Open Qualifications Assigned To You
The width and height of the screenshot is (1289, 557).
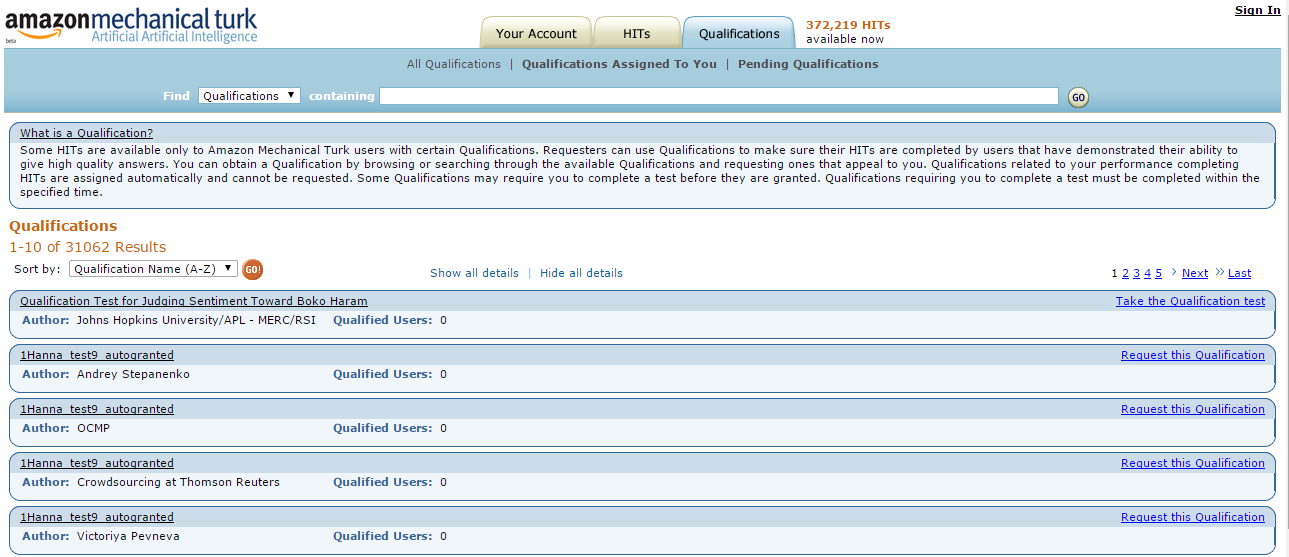tap(619, 64)
